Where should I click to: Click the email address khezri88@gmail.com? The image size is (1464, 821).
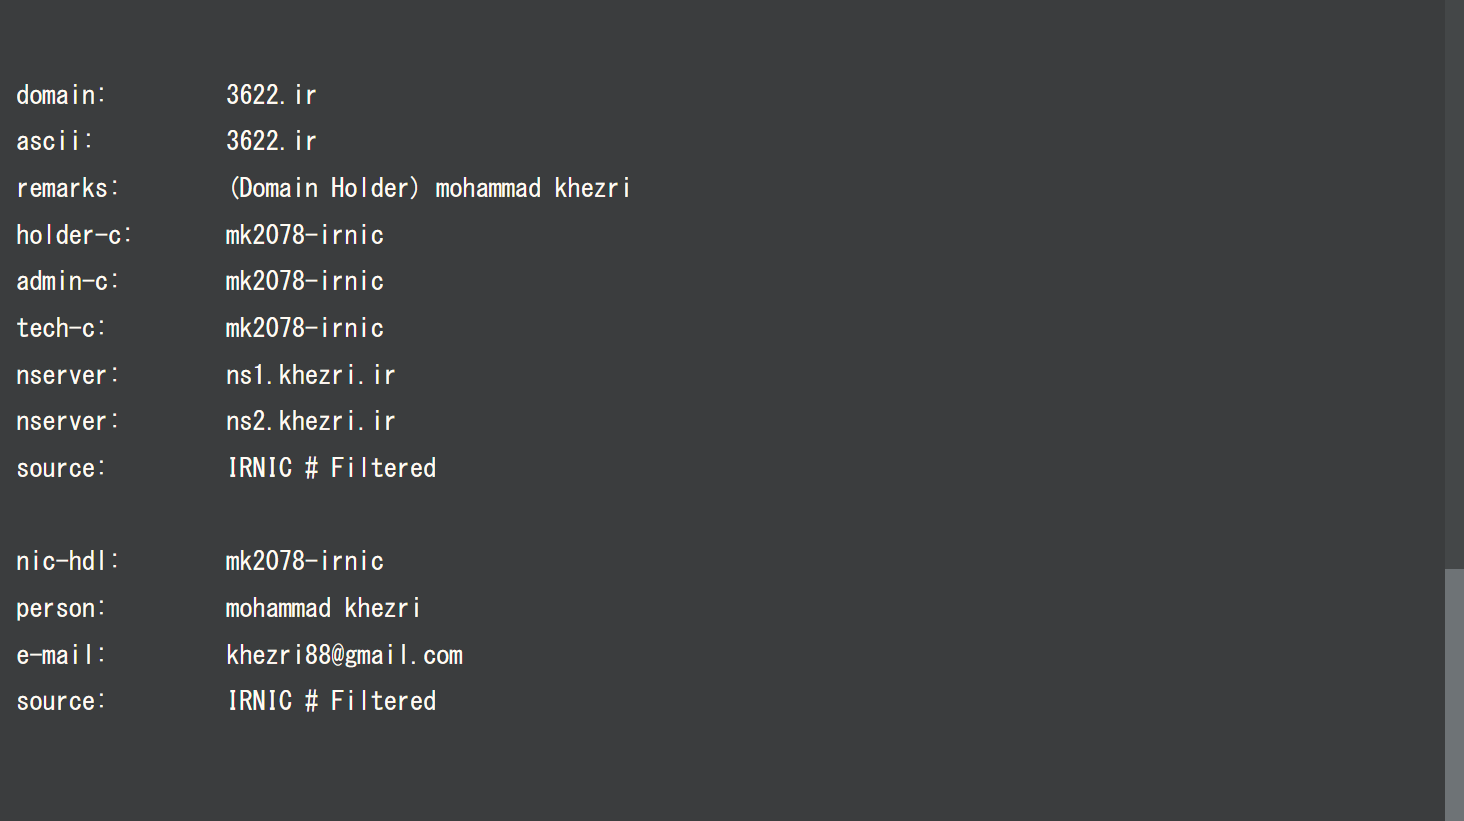pyautogui.click(x=344, y=655)
